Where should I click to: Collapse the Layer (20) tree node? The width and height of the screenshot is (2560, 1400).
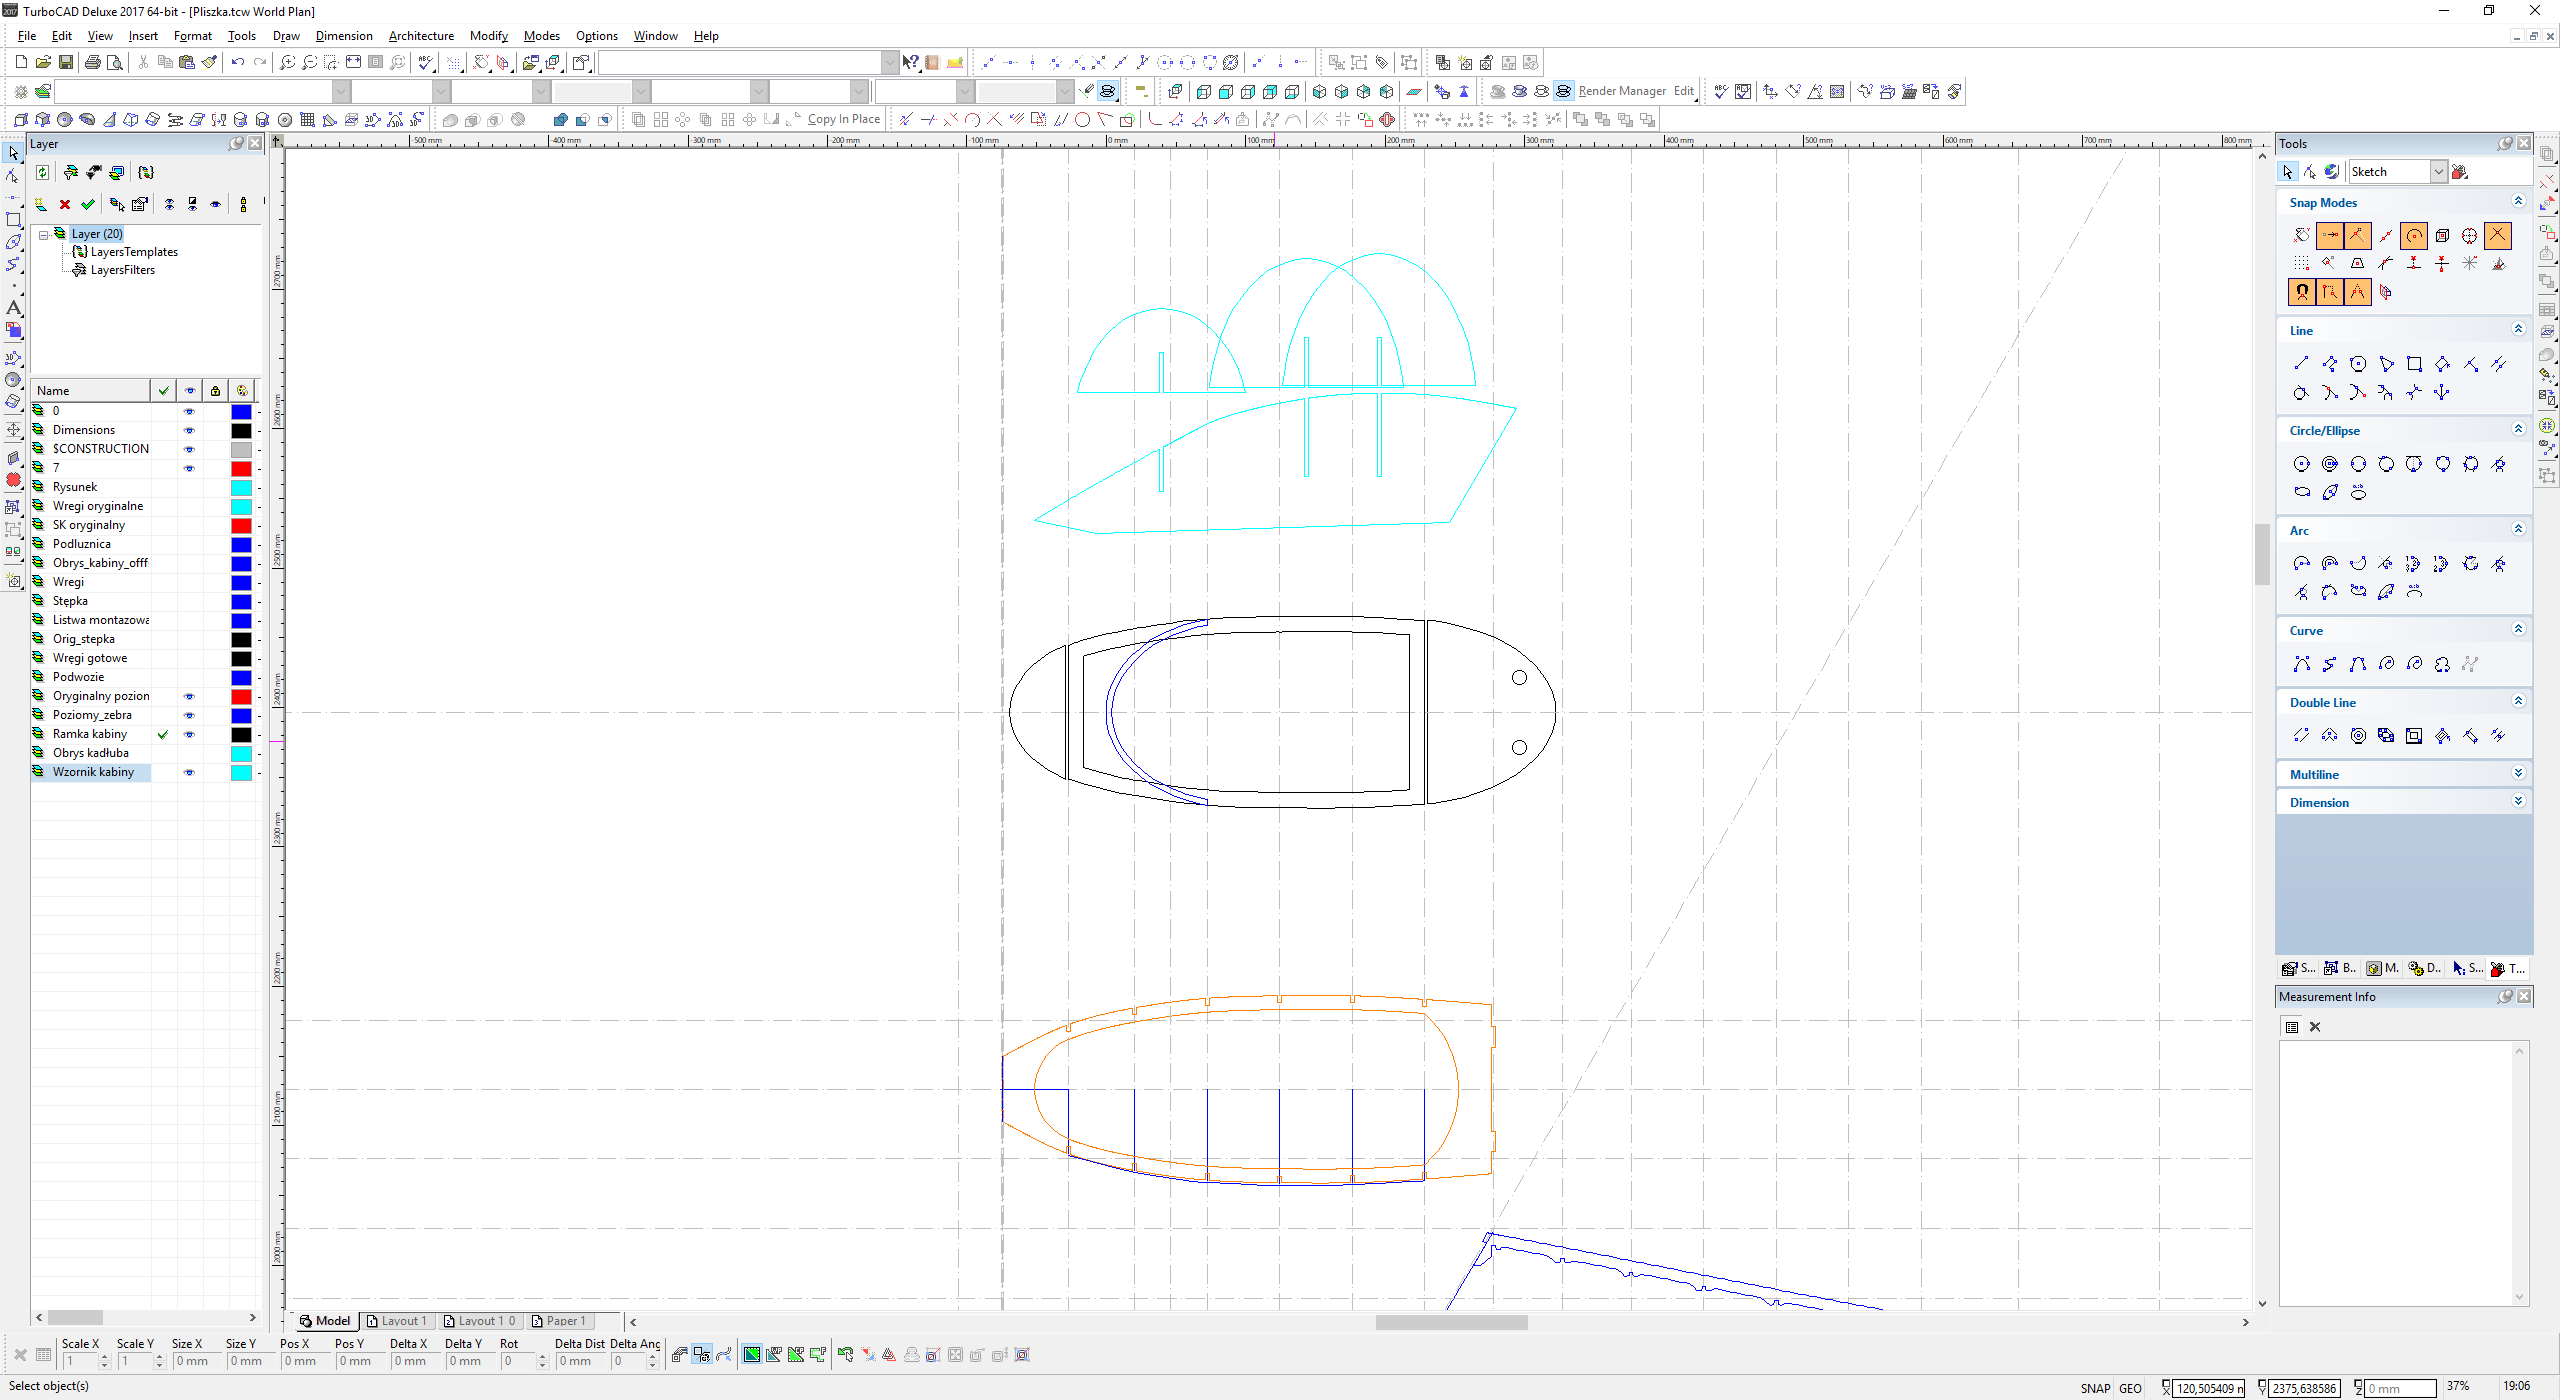pos(44,234)
